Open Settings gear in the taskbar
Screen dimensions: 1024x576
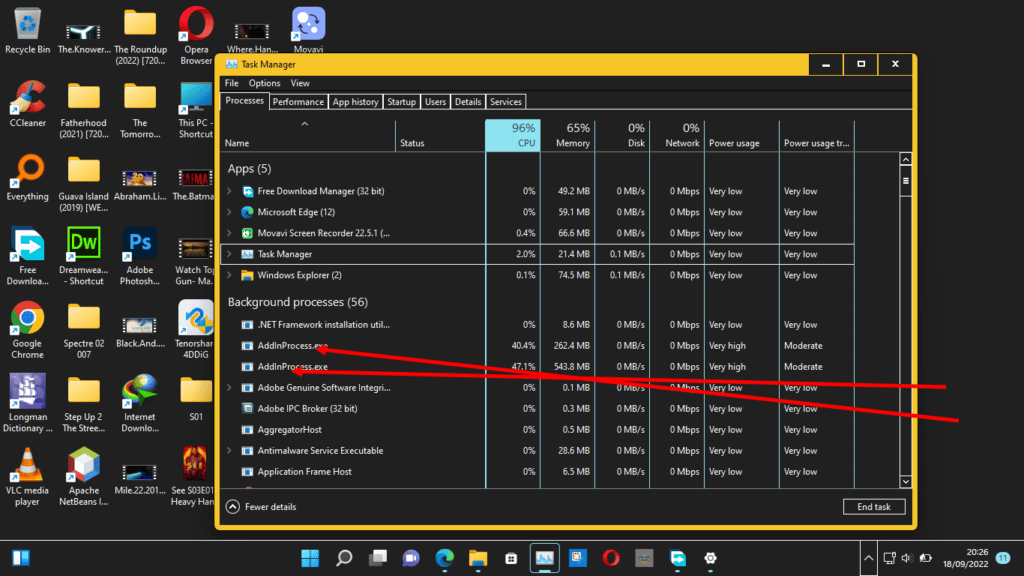click(711, 558)
